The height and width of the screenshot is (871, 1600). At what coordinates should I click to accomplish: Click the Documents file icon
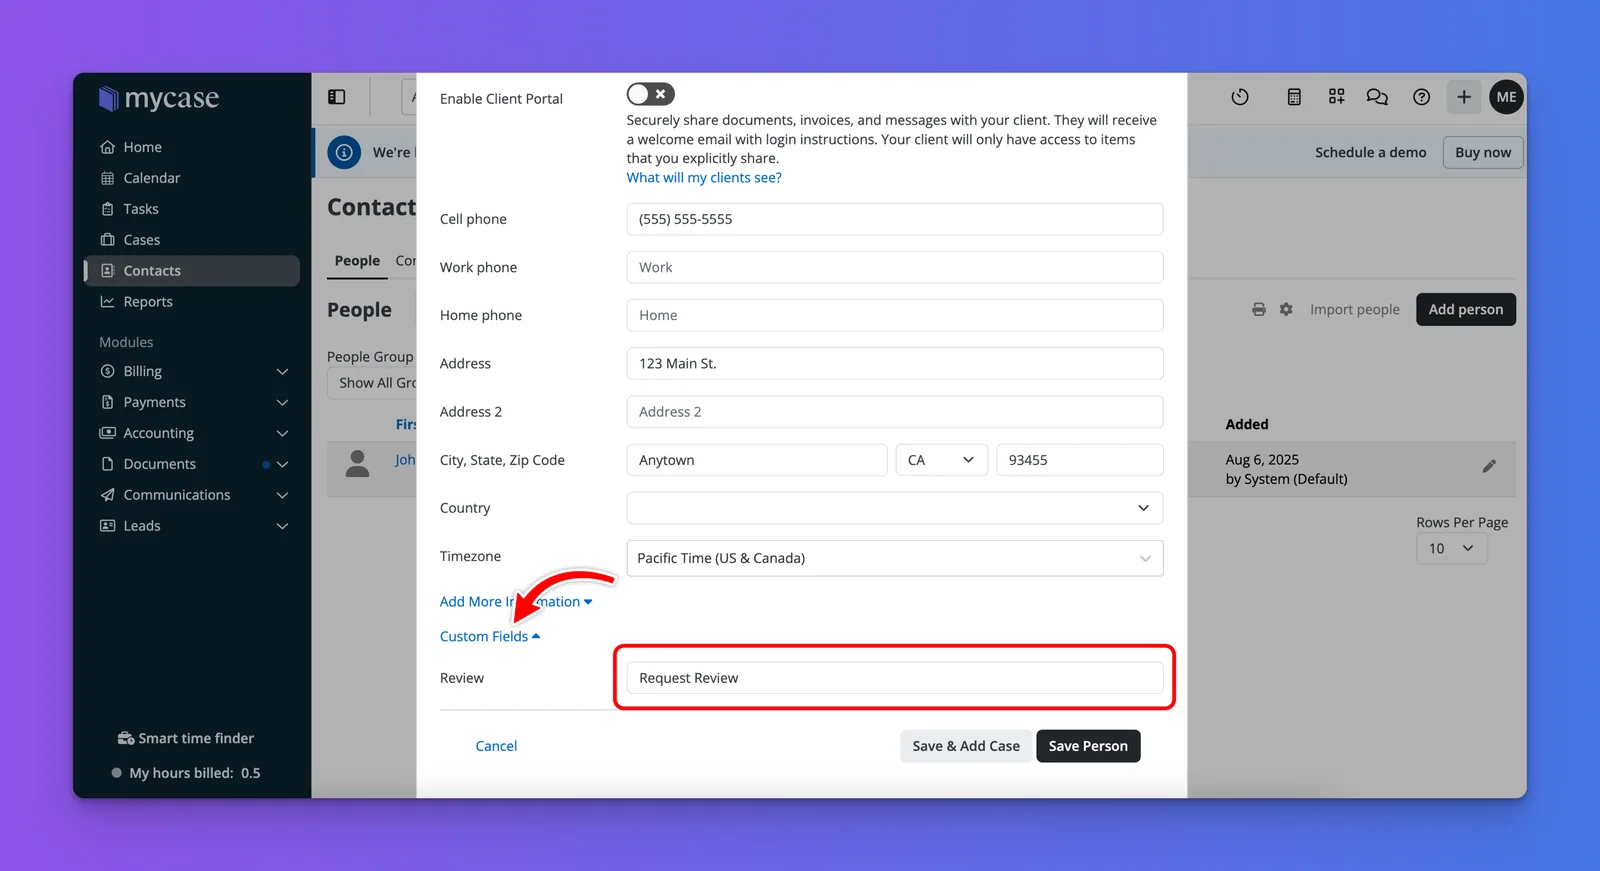107,464
